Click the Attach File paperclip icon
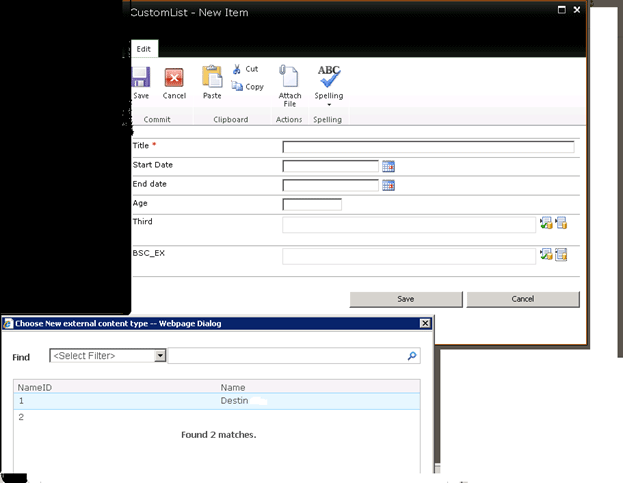 coord(289,76)
